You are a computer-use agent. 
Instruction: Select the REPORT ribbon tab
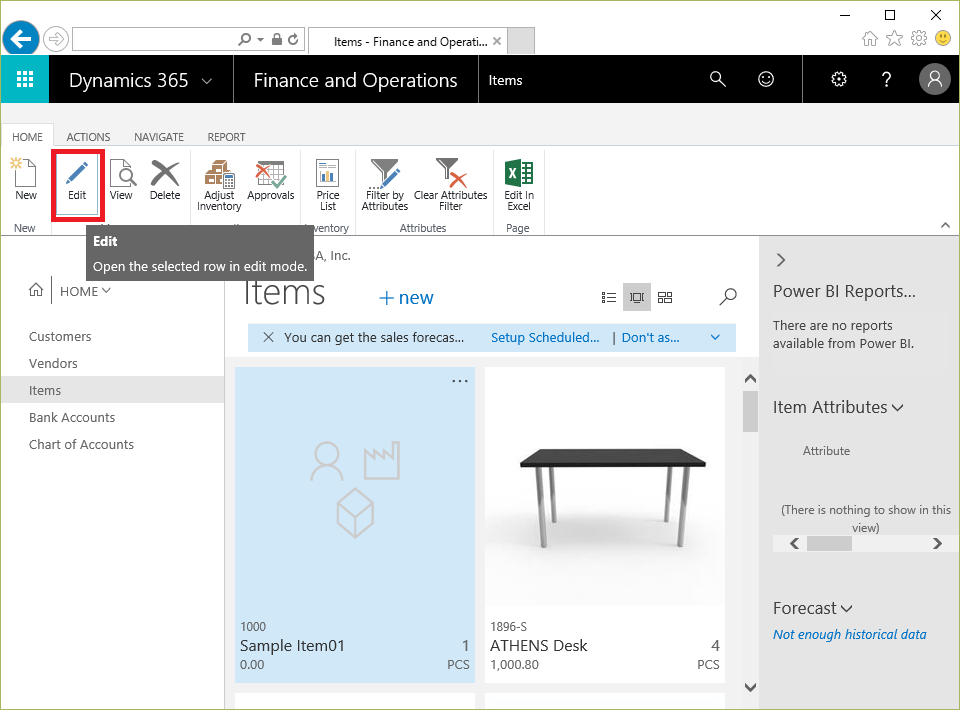pyautogui.click(x=226, y=137)
